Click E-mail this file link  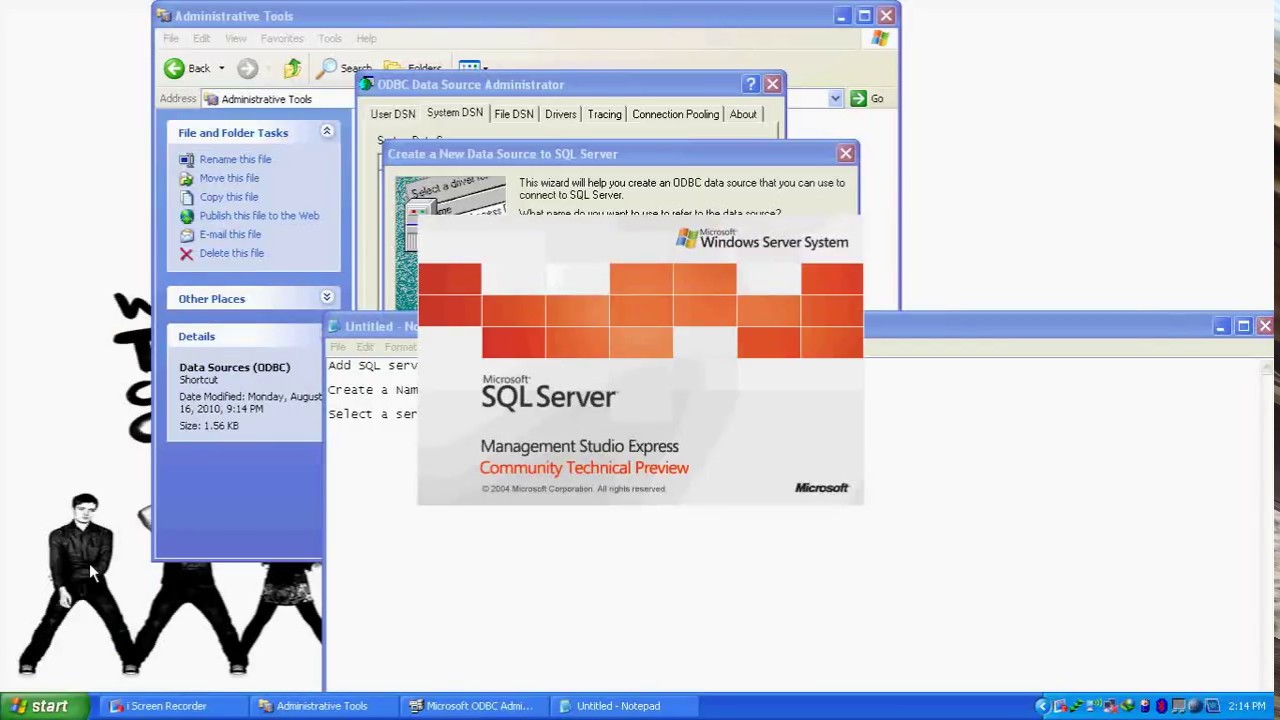pos(230,234)
